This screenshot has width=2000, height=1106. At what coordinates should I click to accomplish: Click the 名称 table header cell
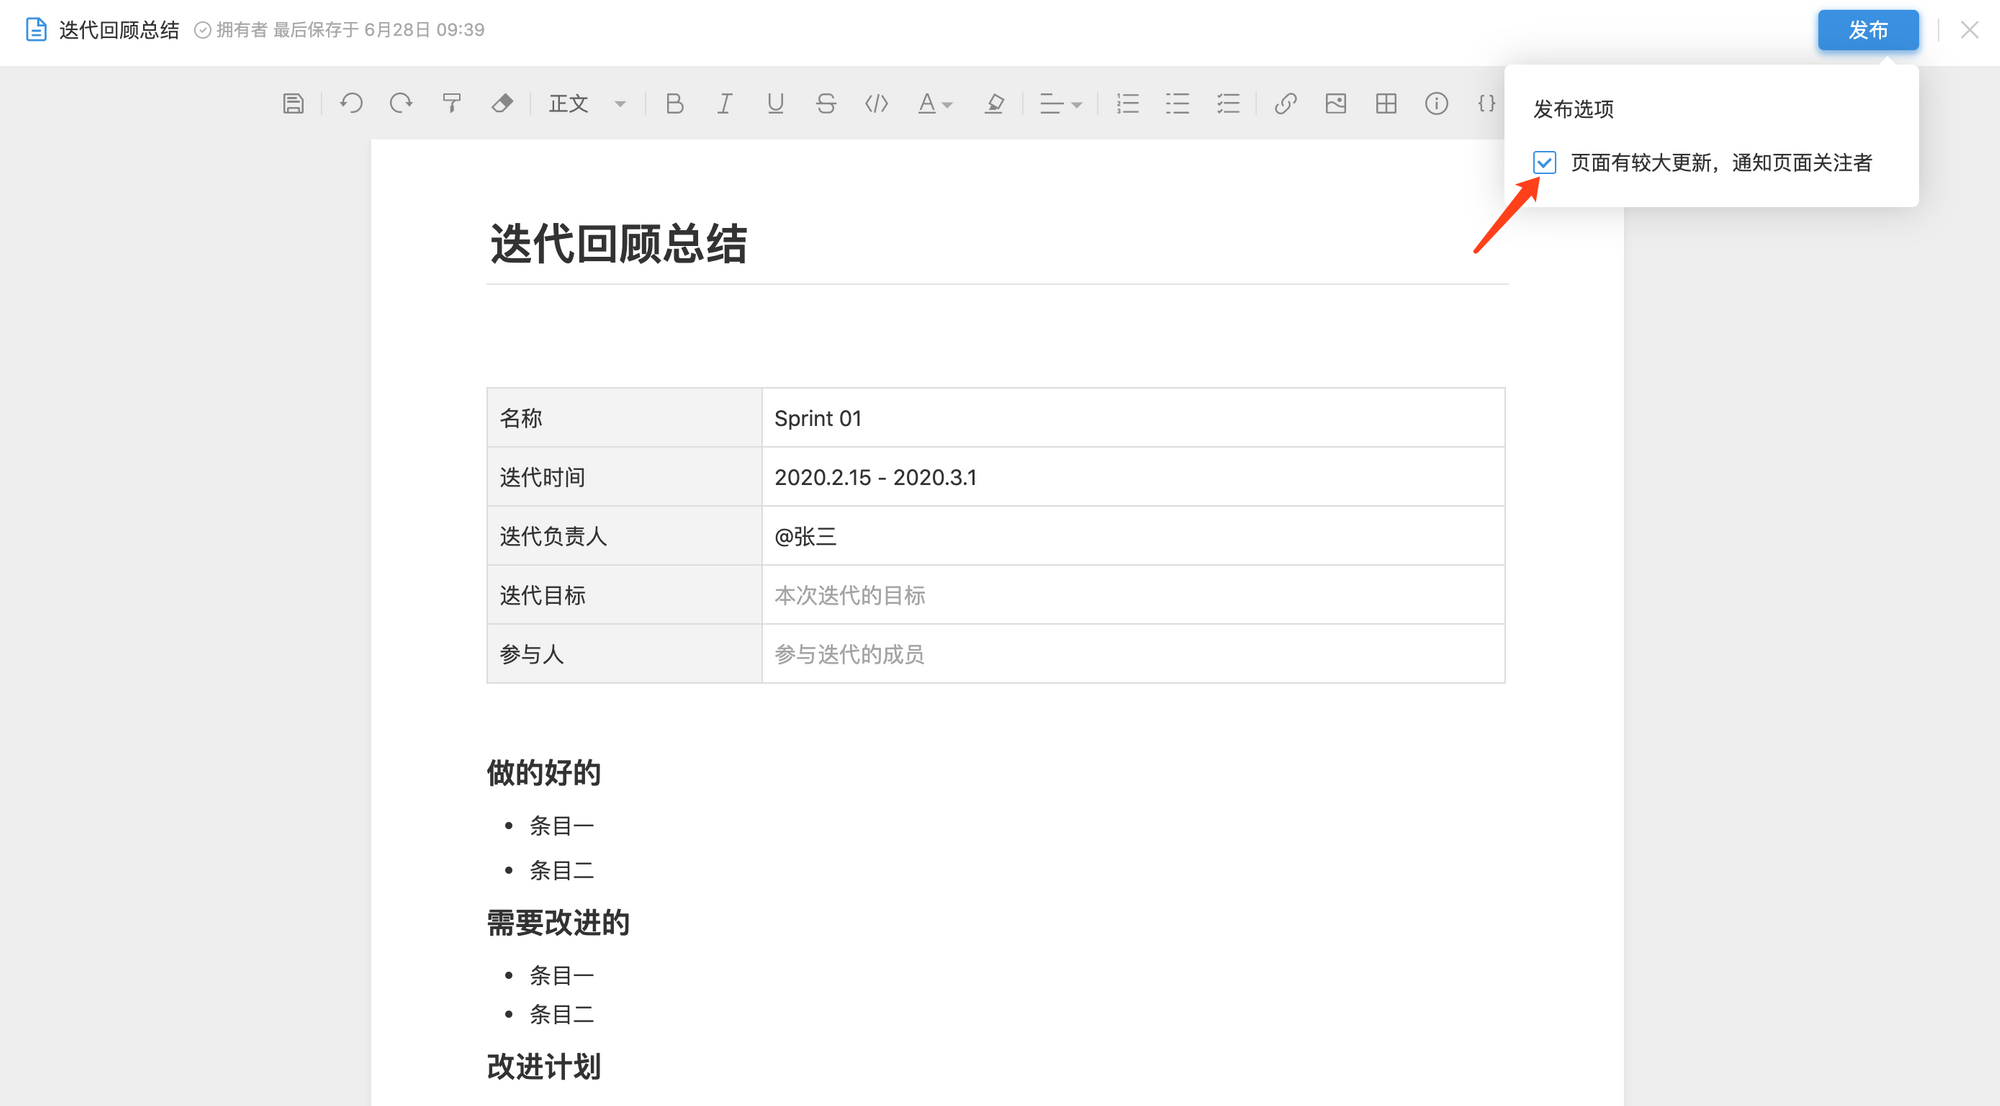coord(624,418)
